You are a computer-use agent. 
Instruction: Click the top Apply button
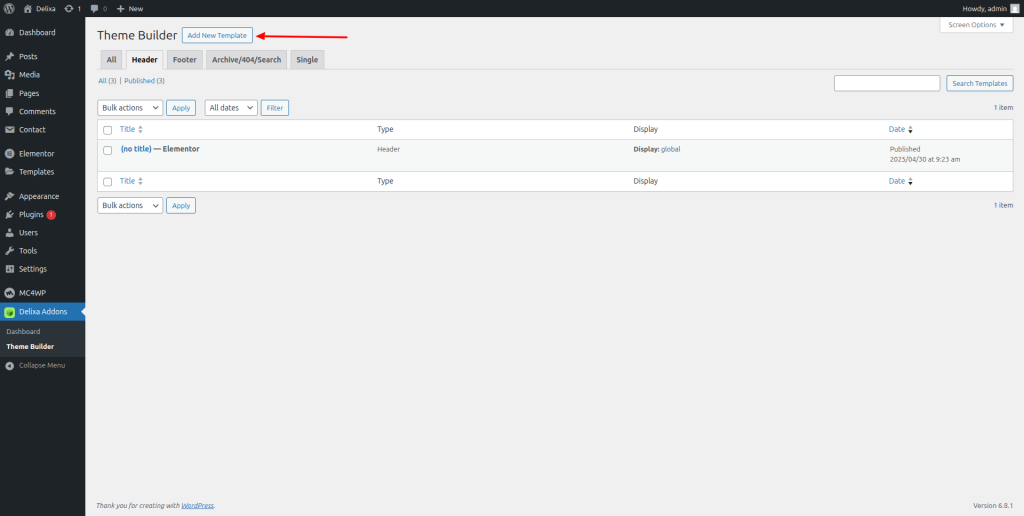pyautogui.click(x=181, y=108)
